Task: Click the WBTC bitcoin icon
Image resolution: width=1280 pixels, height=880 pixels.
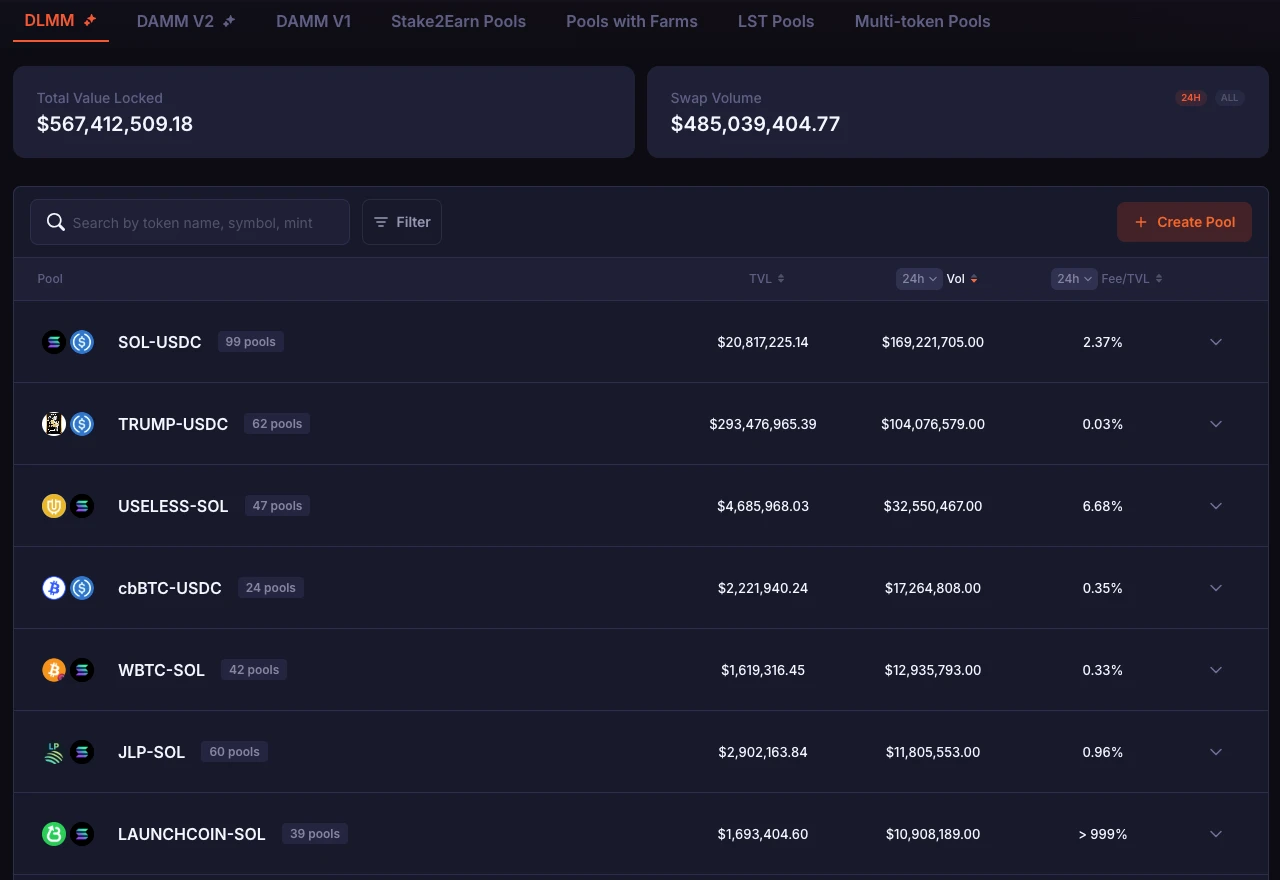Action: pyautogui.click(x=54, y=670)
